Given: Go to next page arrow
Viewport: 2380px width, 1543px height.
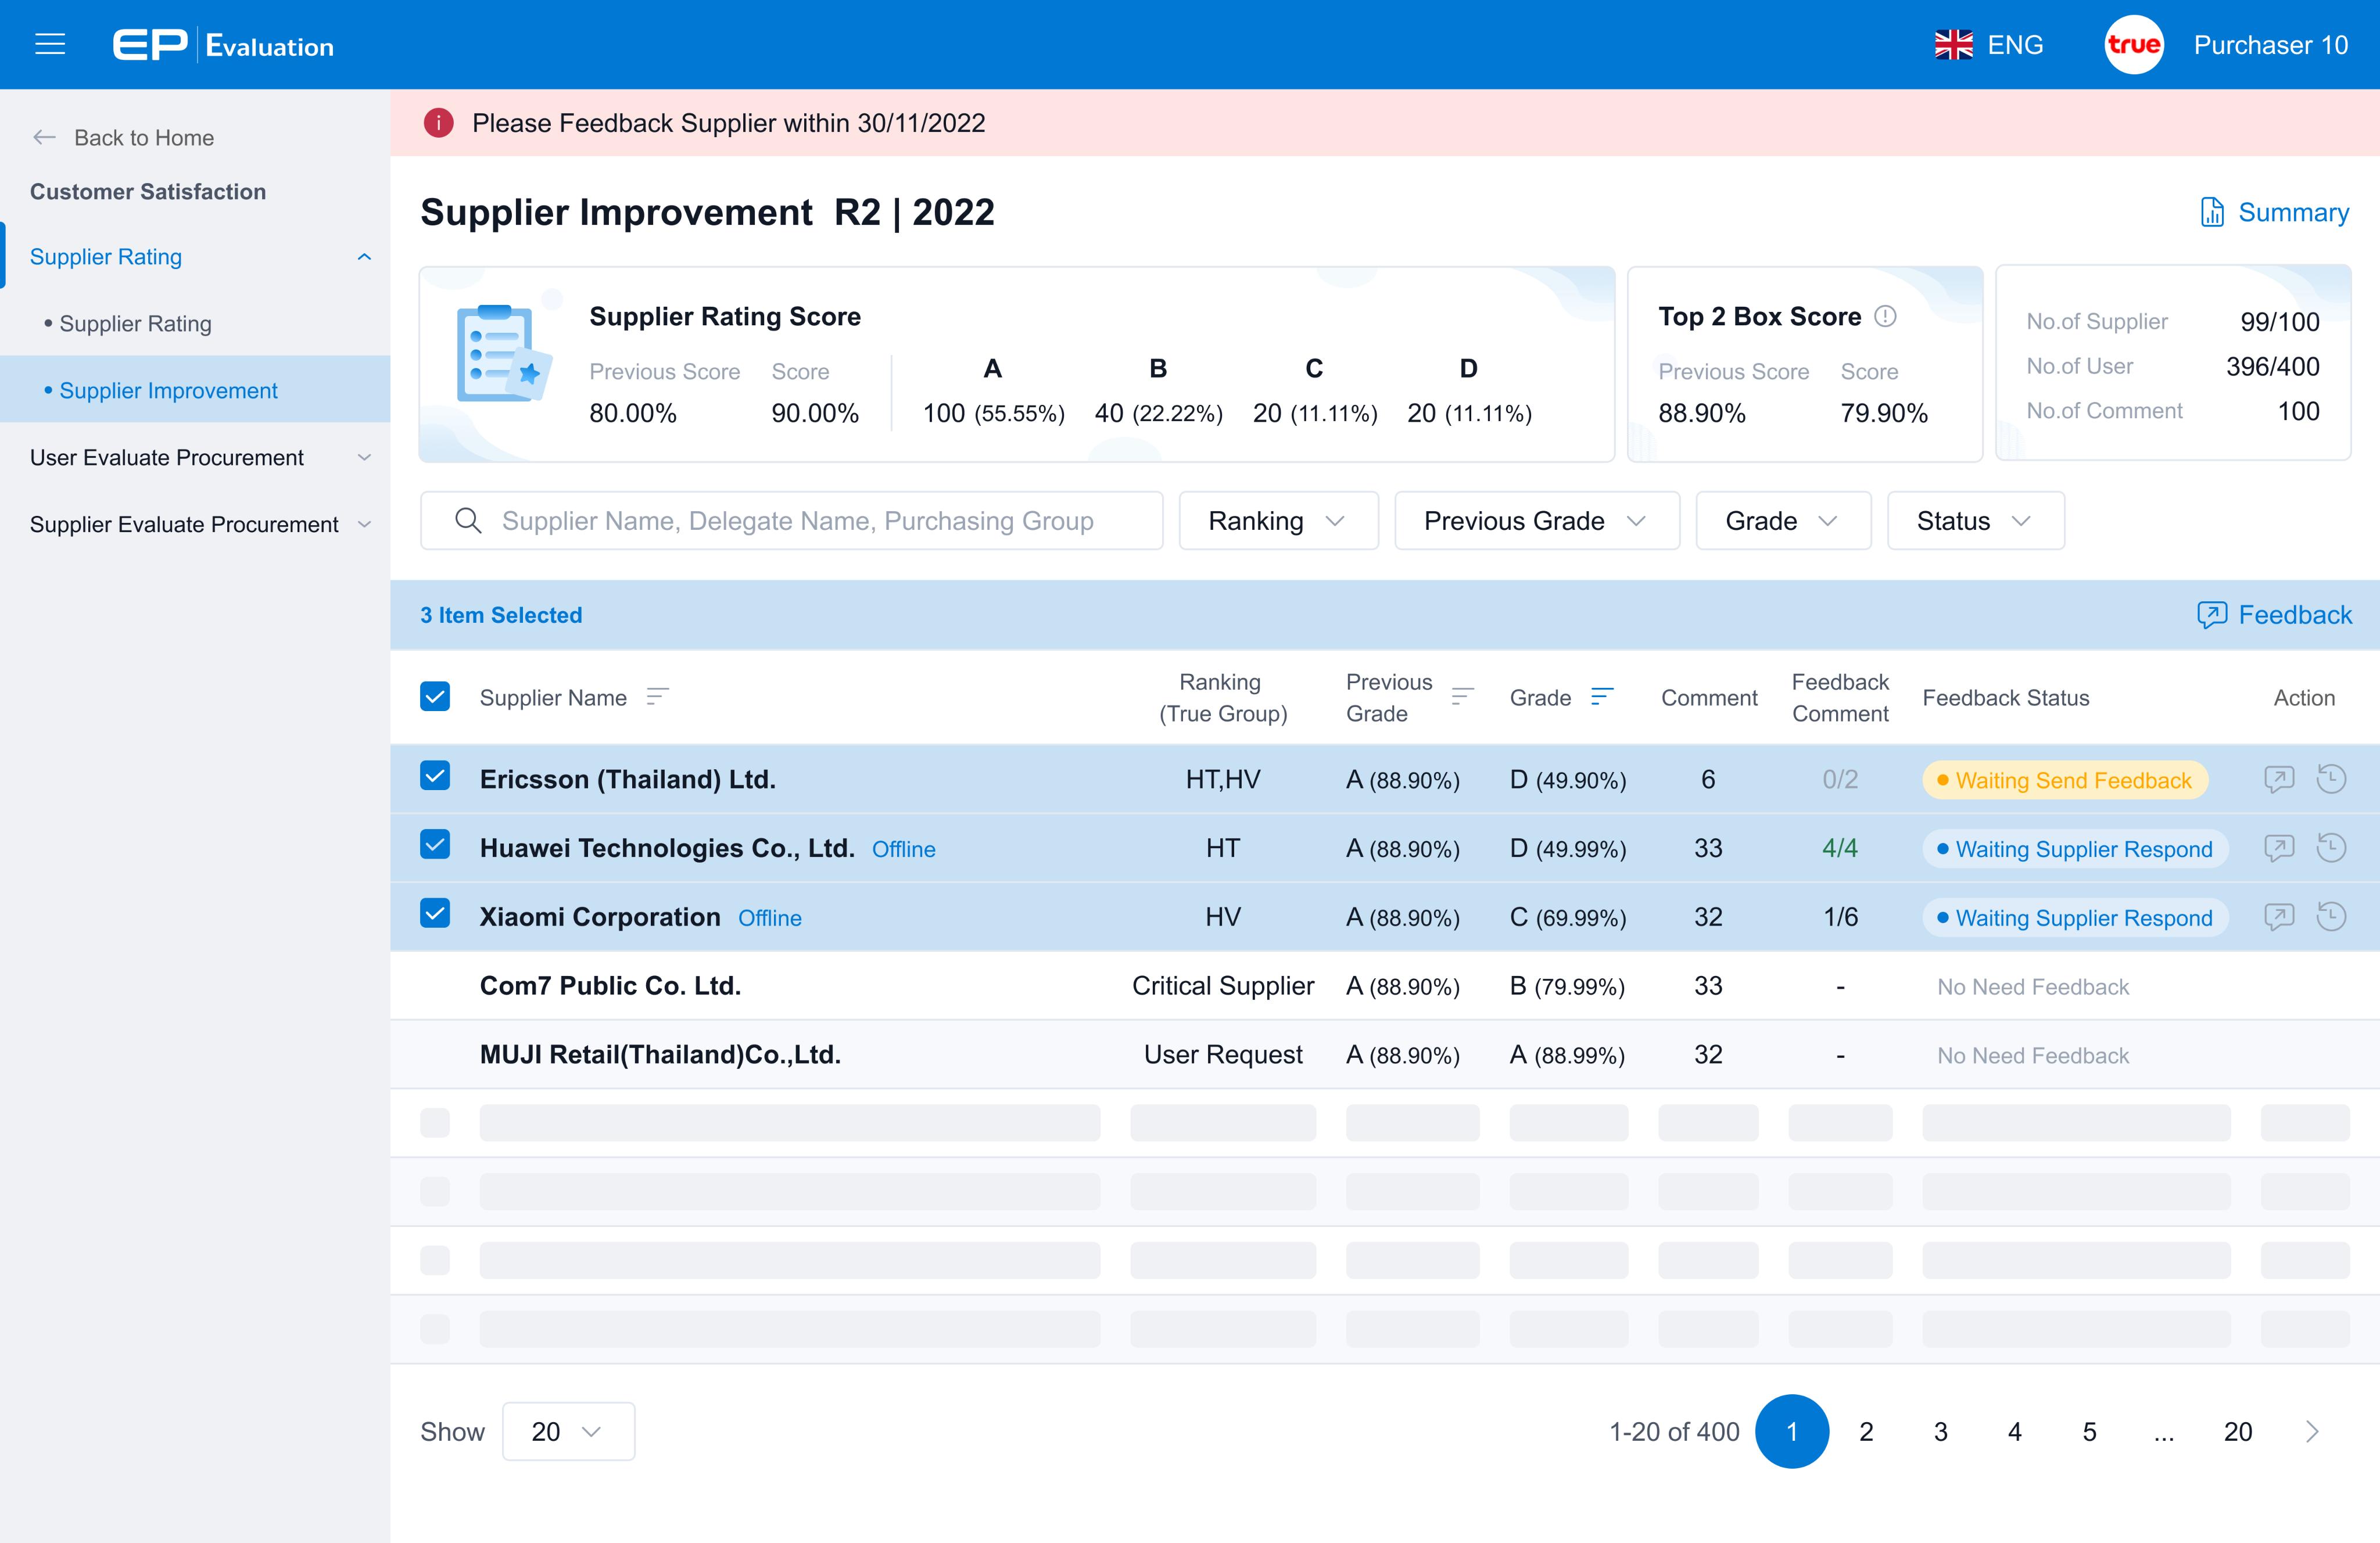Looking at the screenshot, I should (x=2312, y=1431).
